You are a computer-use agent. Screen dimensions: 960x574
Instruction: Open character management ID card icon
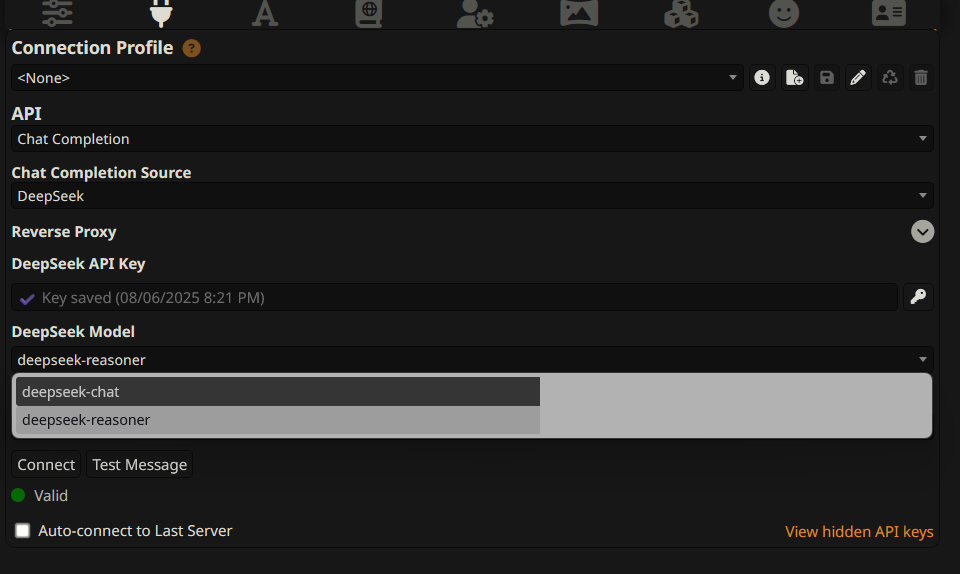point(888,13)
